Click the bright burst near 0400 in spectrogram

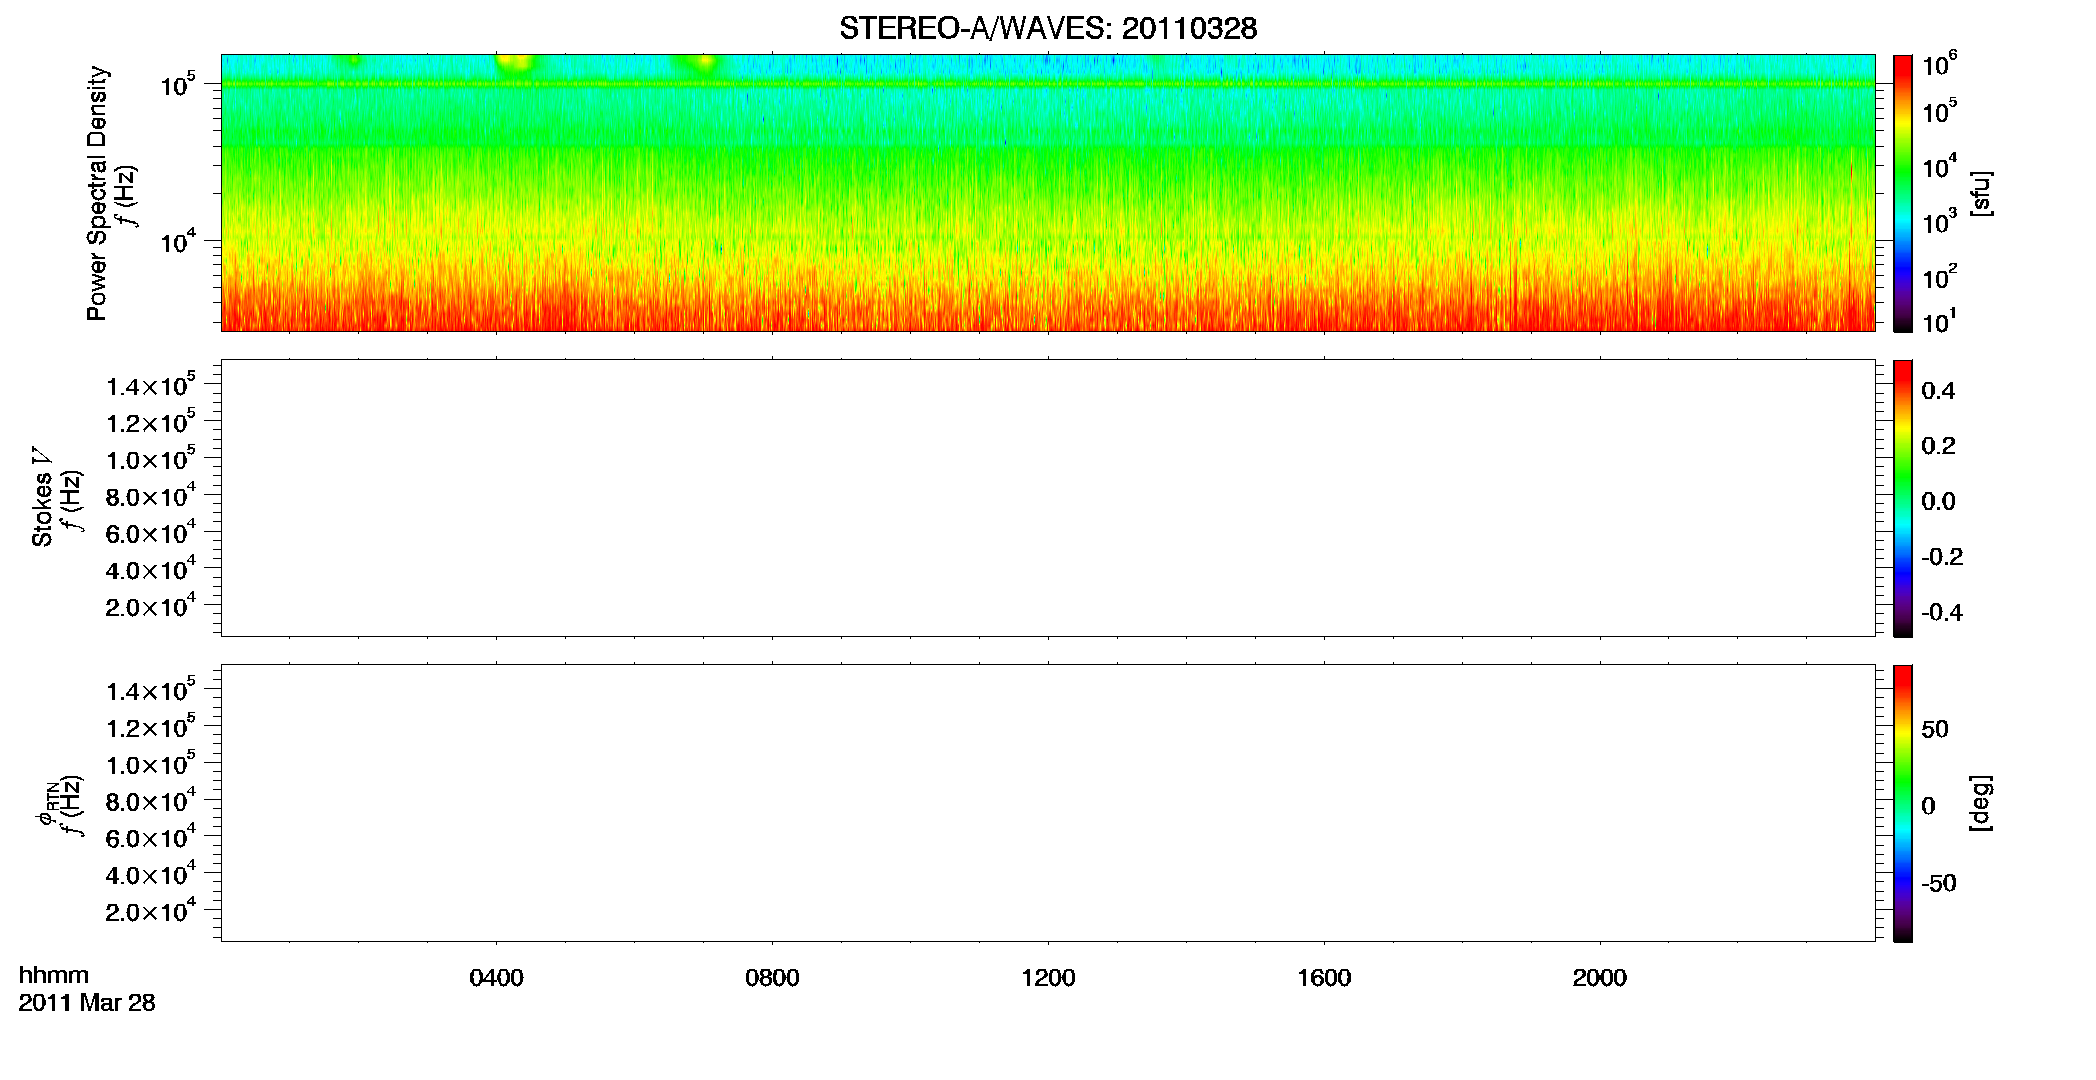[x=517, y=63]
